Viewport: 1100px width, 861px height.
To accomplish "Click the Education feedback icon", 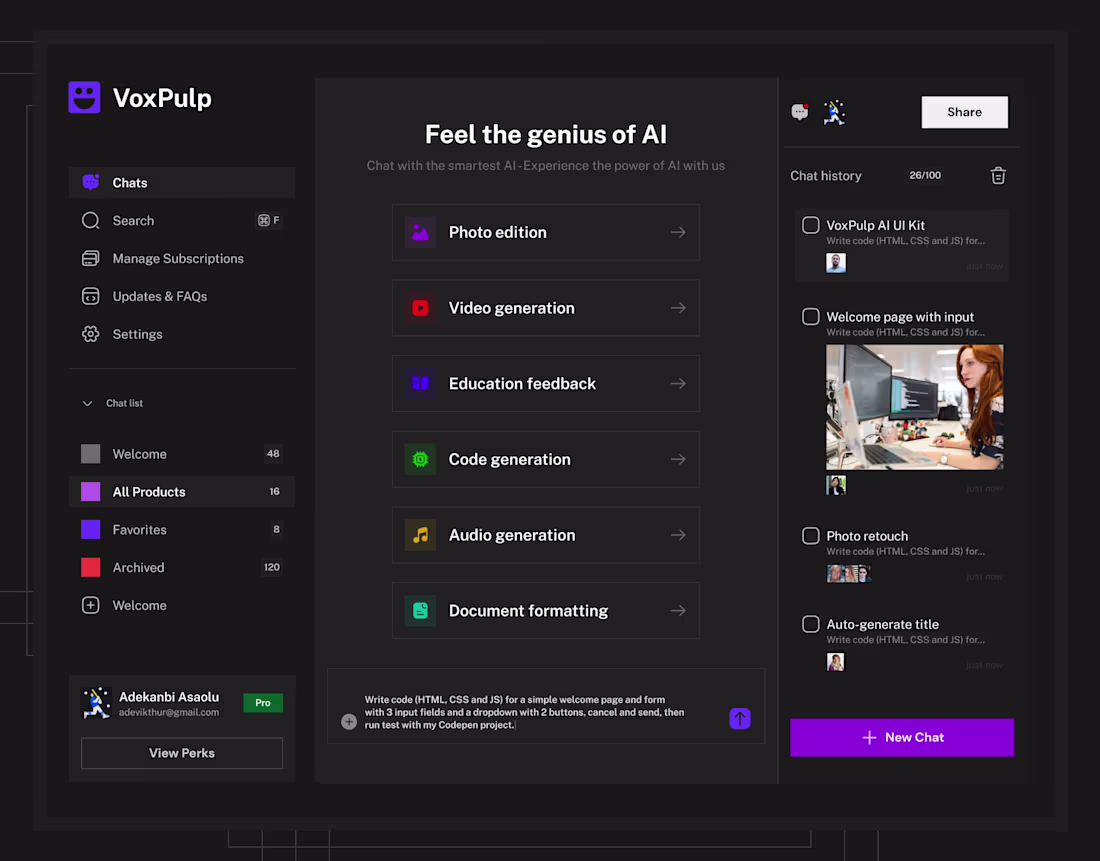I will click(x=419, y=383).
